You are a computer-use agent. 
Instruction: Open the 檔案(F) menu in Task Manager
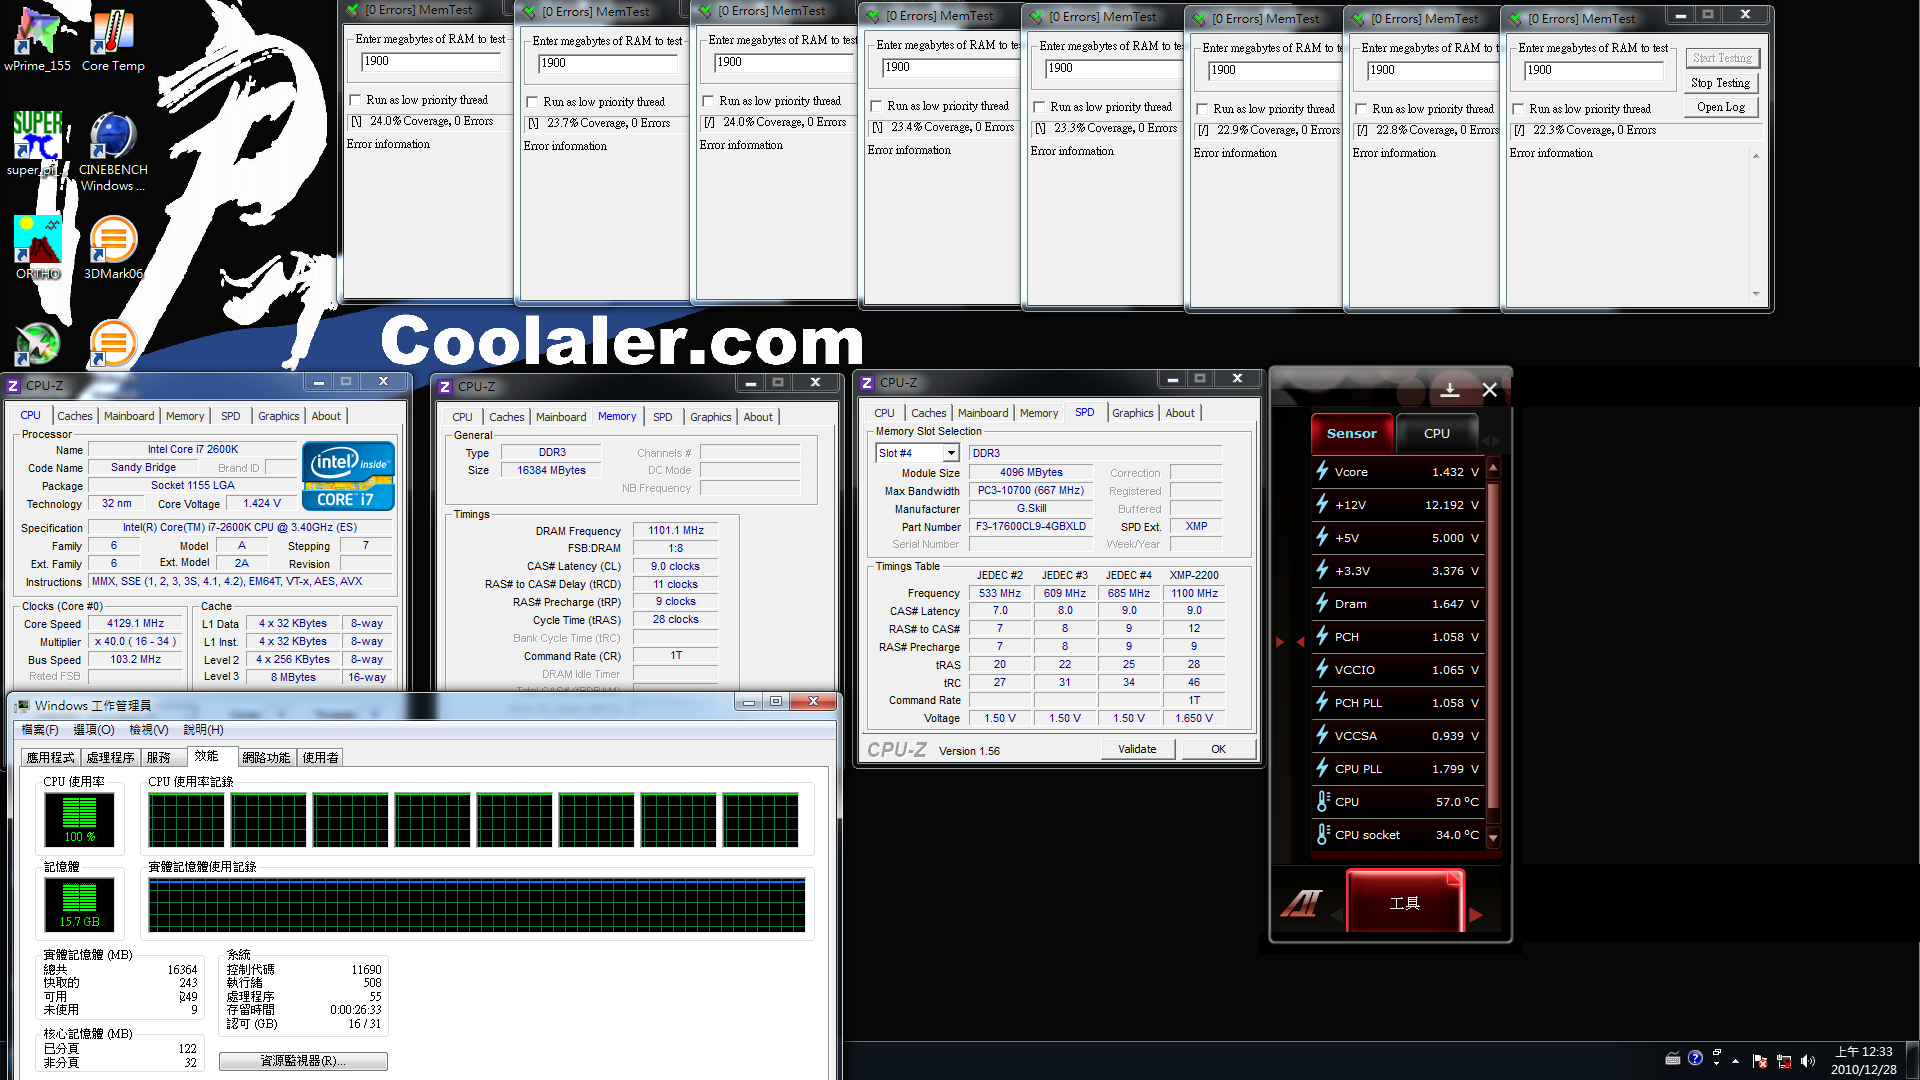40,730
